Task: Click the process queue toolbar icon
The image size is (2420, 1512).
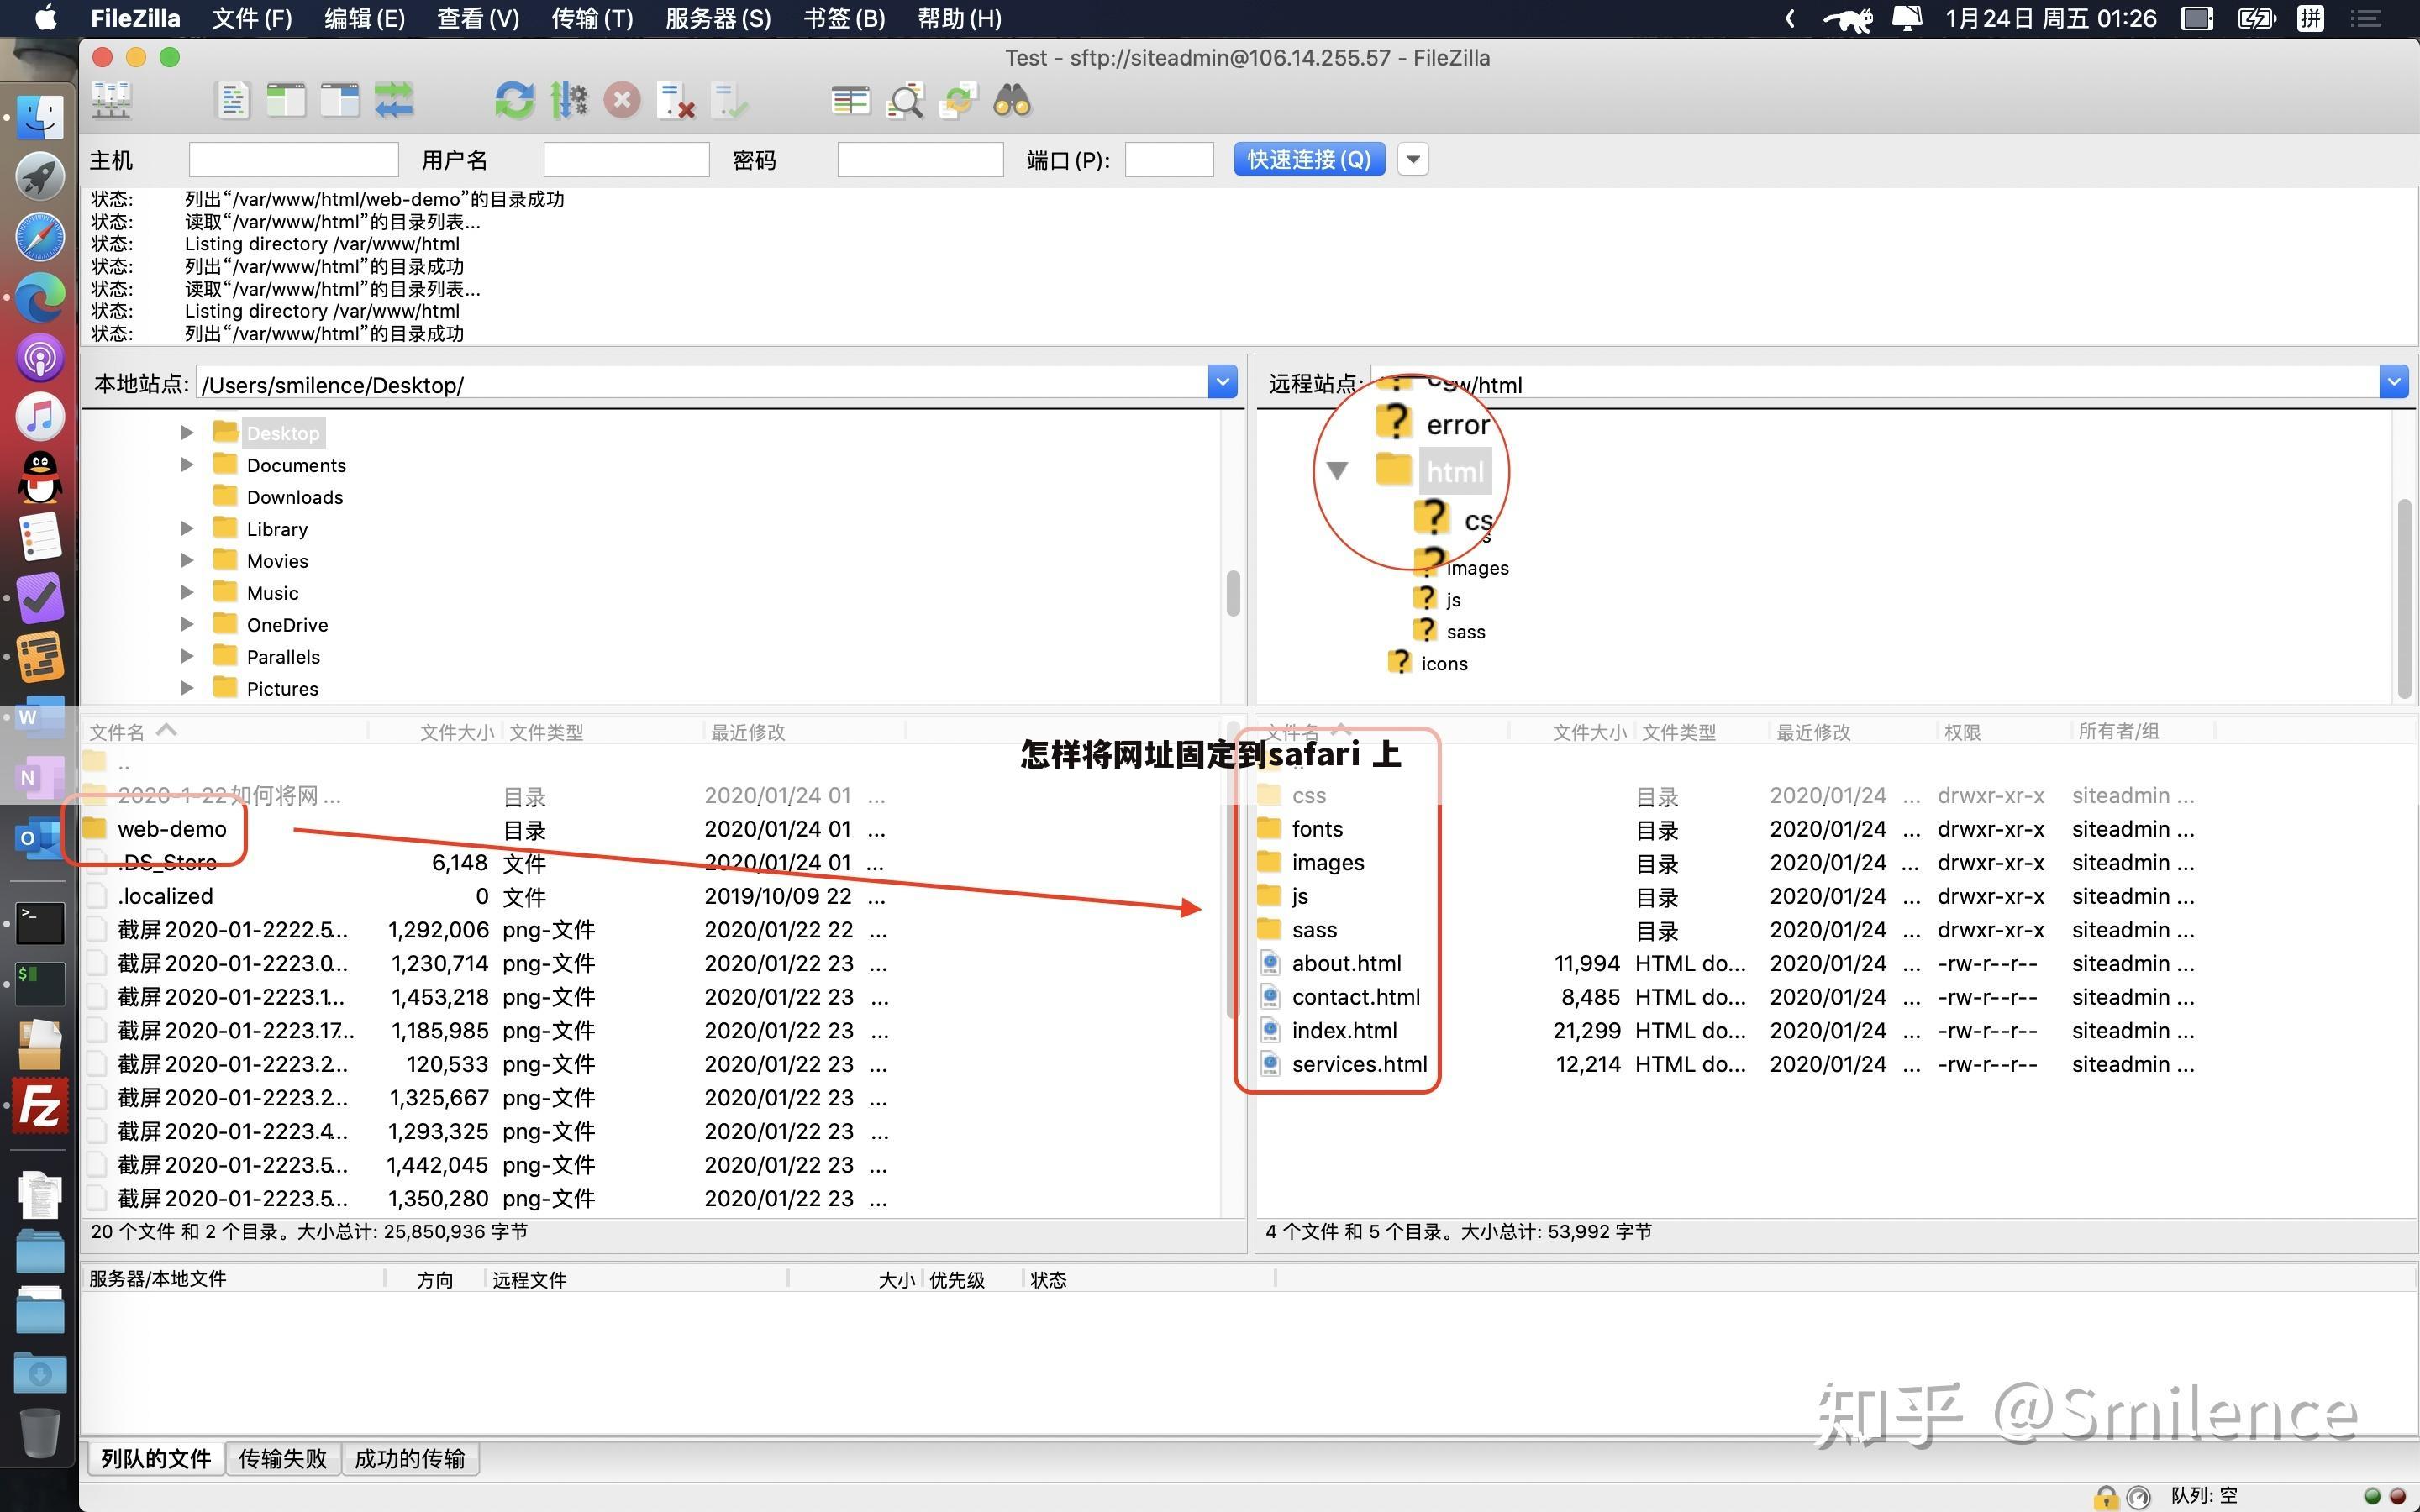Action: (568, 101)
